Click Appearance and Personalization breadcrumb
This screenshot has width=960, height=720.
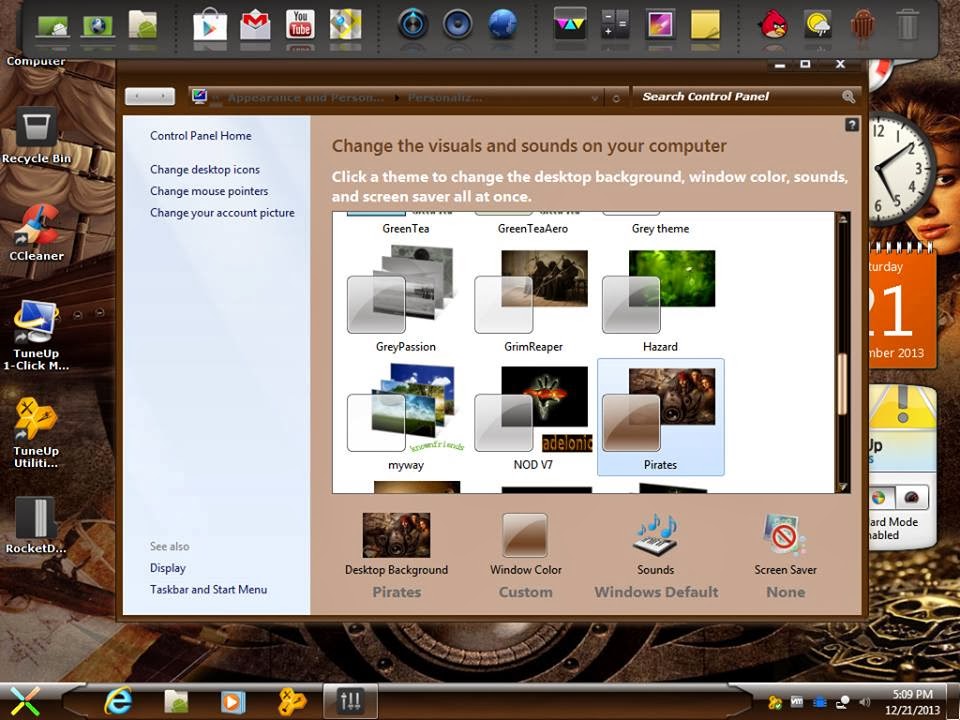coord(306,98)
